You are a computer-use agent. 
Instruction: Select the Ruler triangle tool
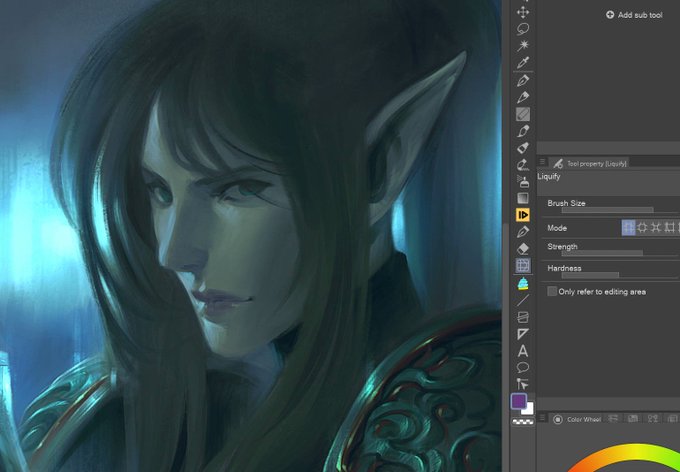(523, 334)
